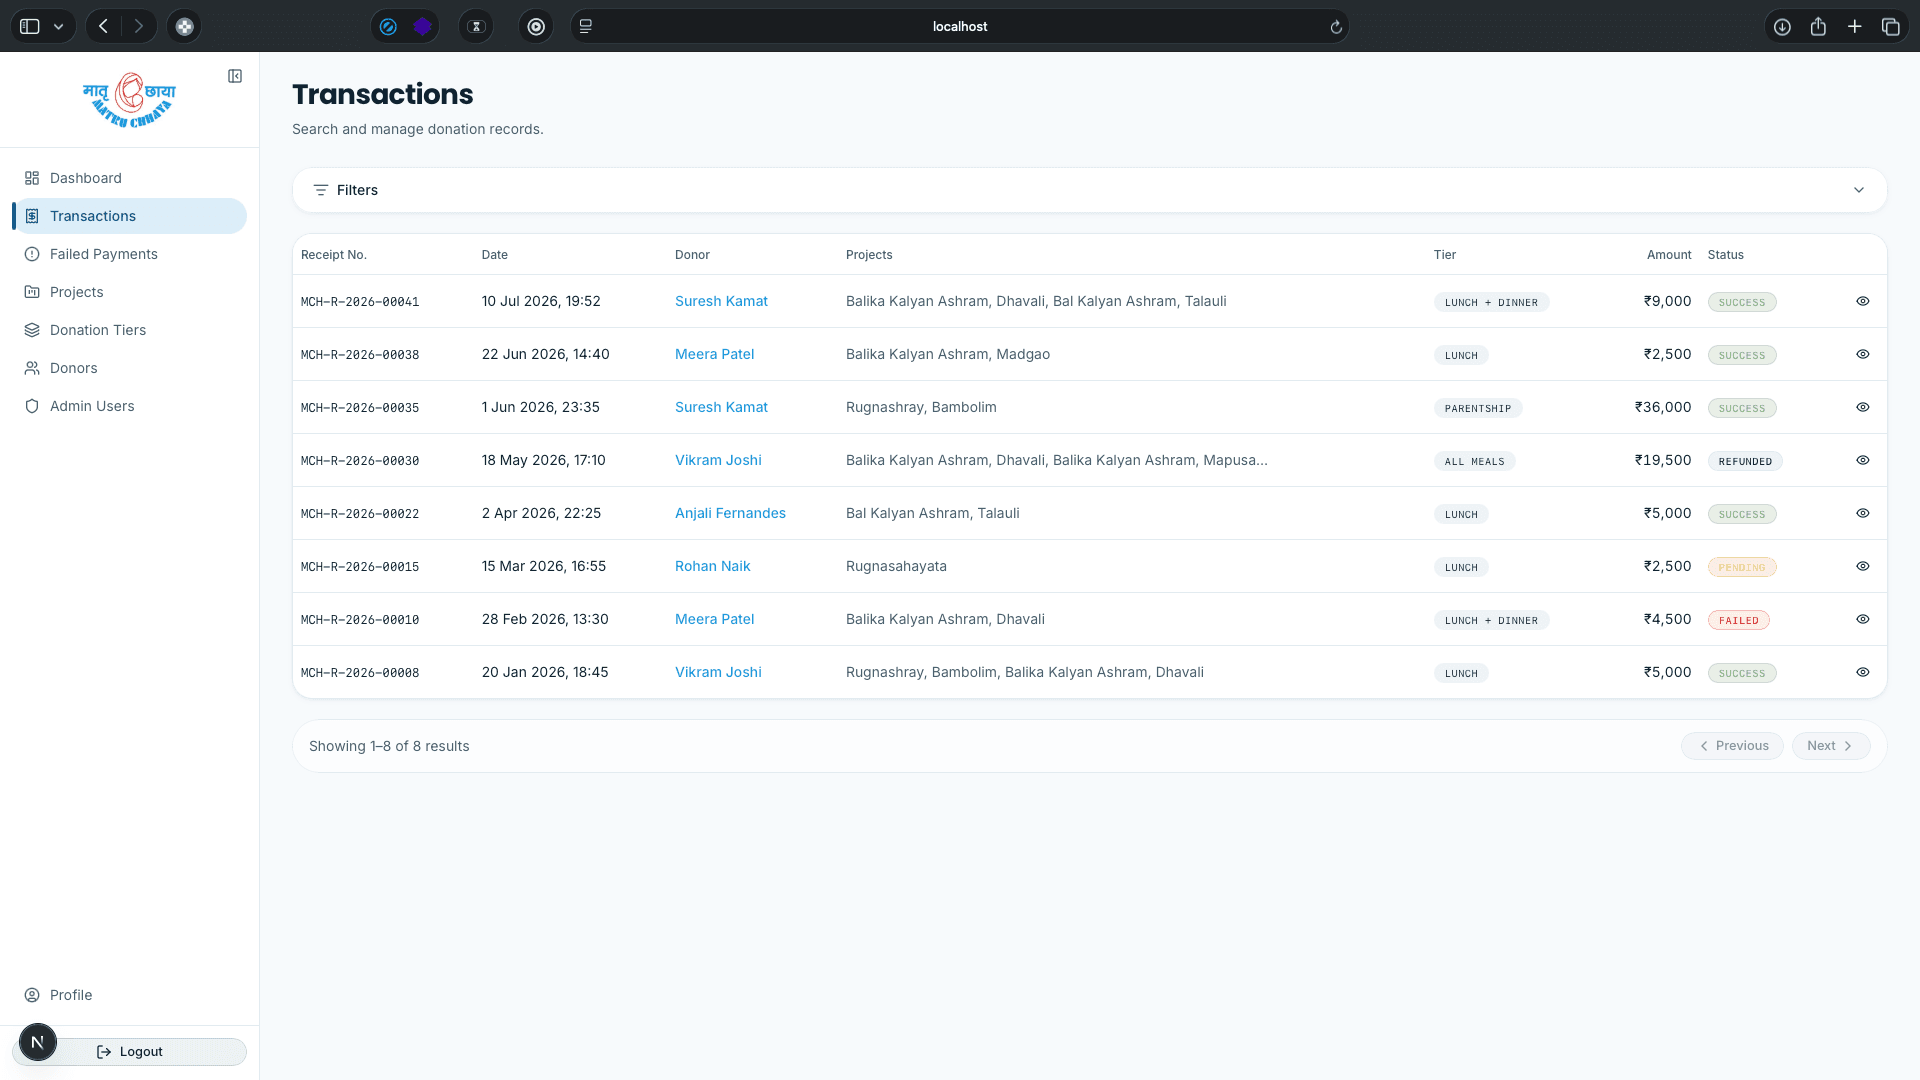
Task: Click the circular target extension icon
Action: (536, 26)
